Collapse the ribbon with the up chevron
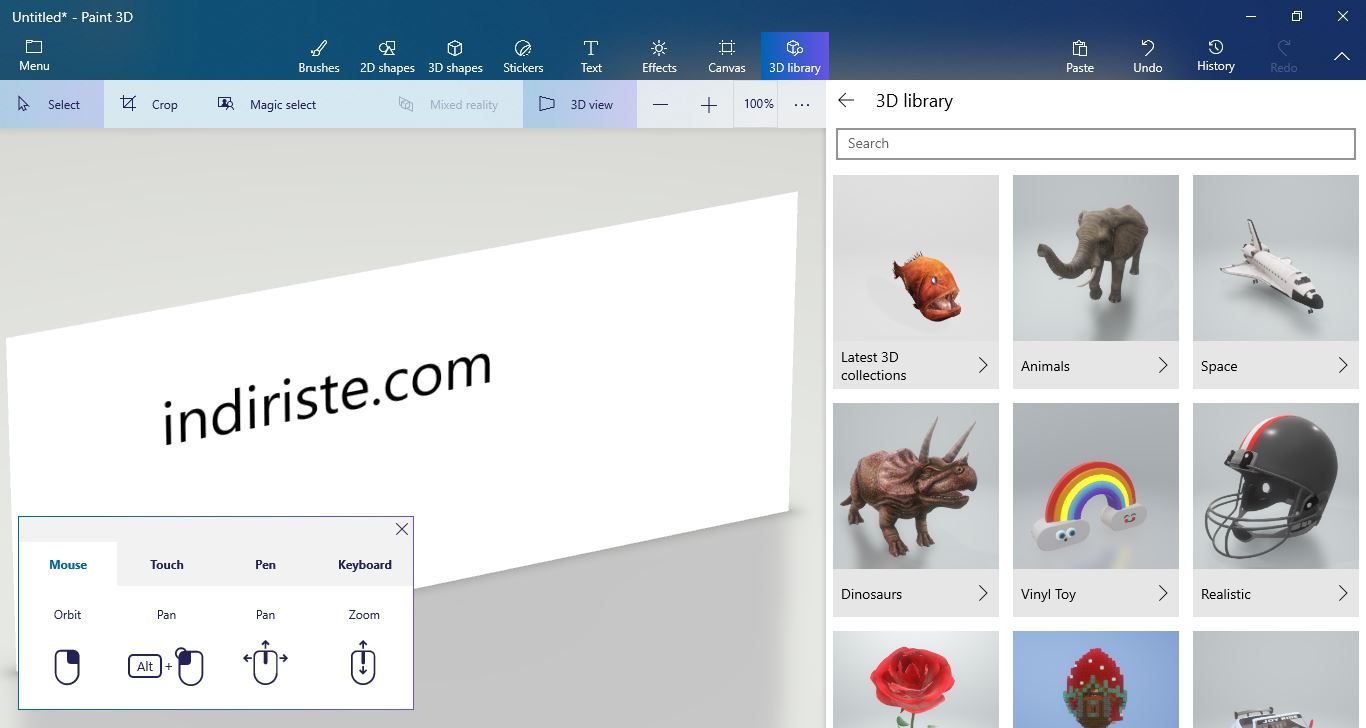 (x=1342, y=57)
